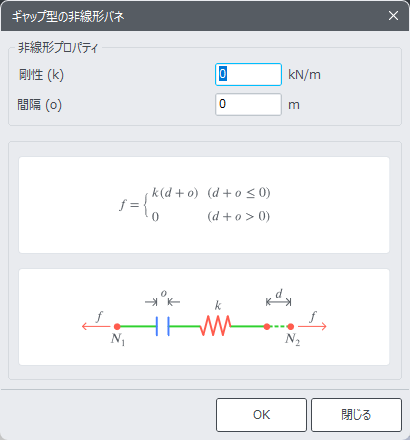Click the right-pointing force arrow f
This screenshot has height=440, width=410.
[x=312, y=326]
